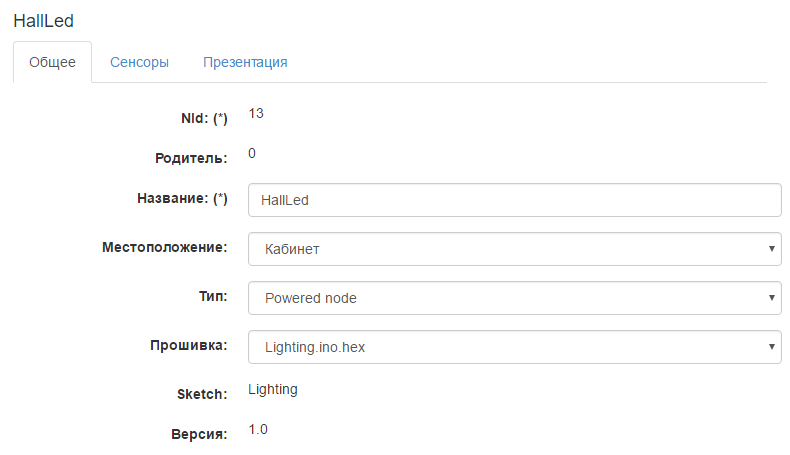790x455 pixels.
Task: Open the Презентация tab
Action: [245, 62]
